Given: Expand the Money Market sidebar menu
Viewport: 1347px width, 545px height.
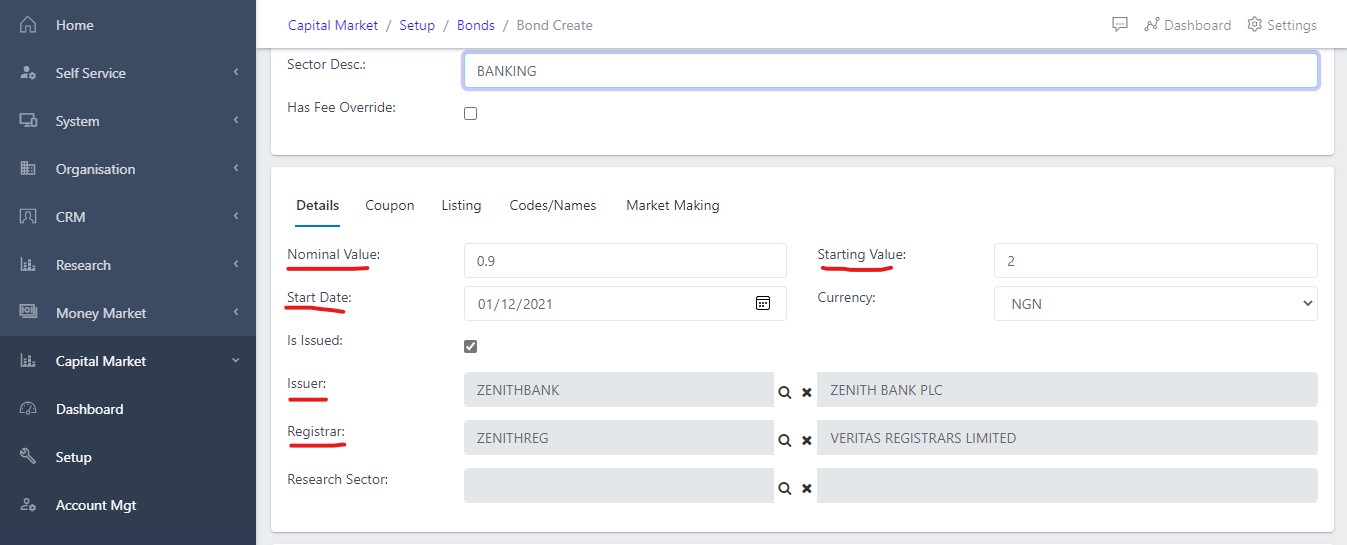Looking at the screenshot, I should 128,313.
